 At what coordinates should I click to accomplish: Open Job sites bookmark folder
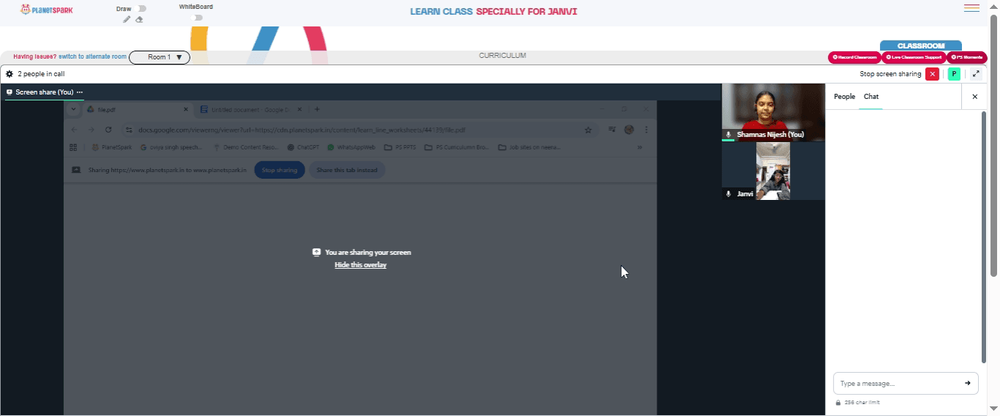[x=529, y=147]
